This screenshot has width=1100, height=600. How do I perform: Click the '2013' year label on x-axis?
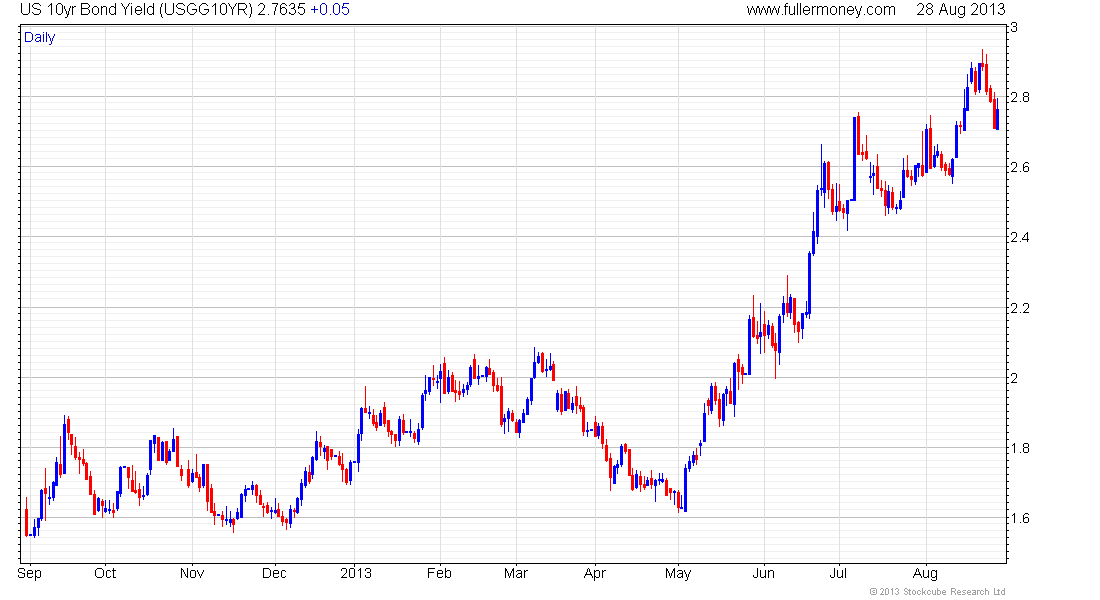pos(356,573)
